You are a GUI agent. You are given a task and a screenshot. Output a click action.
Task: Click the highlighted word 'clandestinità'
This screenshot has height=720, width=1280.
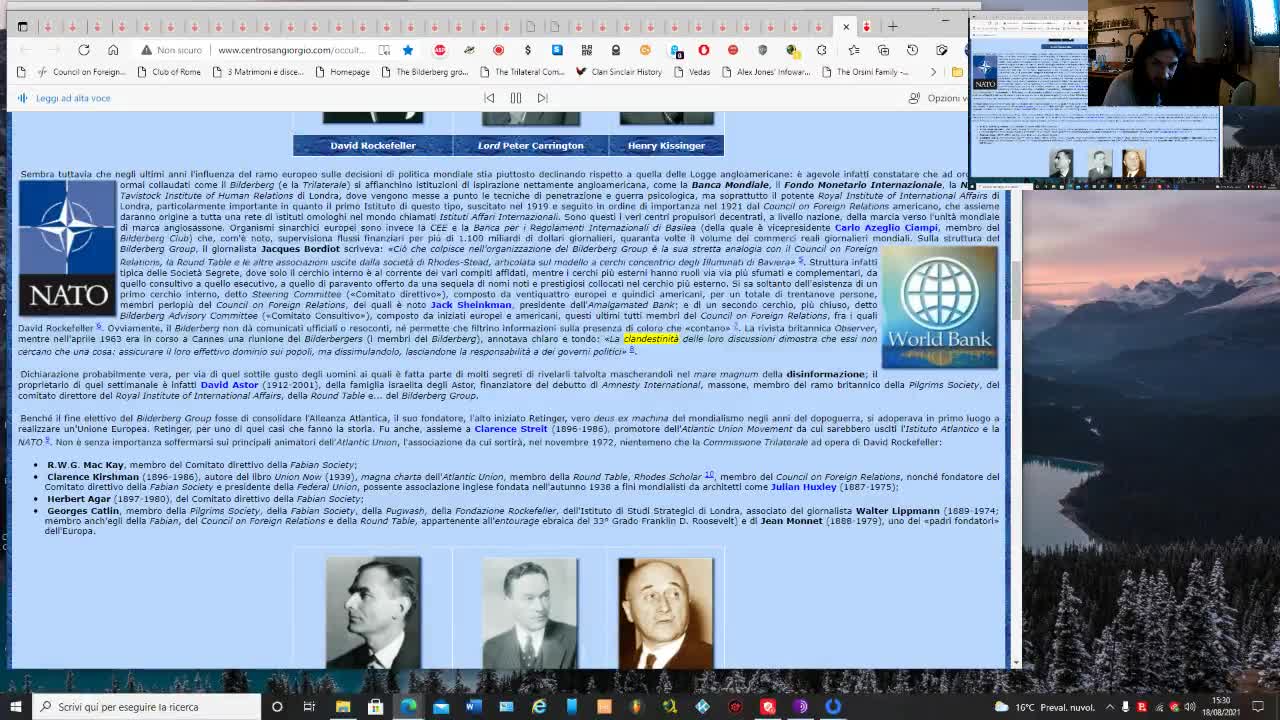point(651,339)
